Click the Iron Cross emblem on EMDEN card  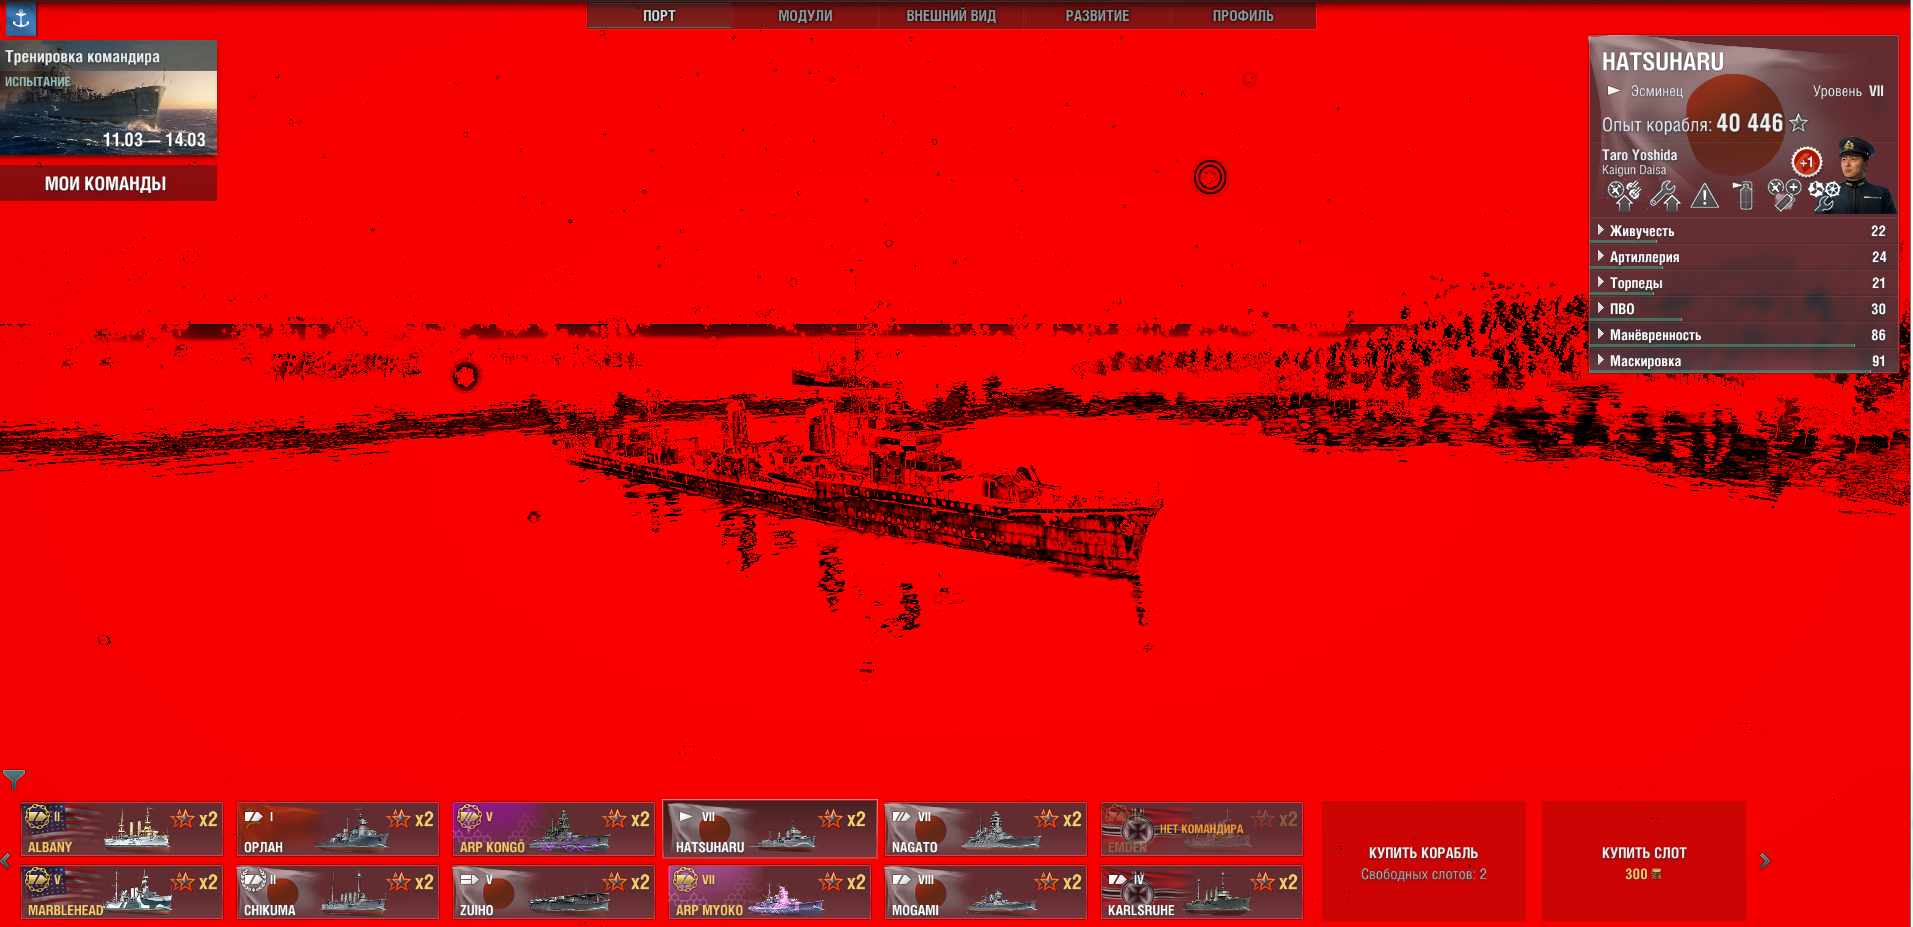[1137, 829]
